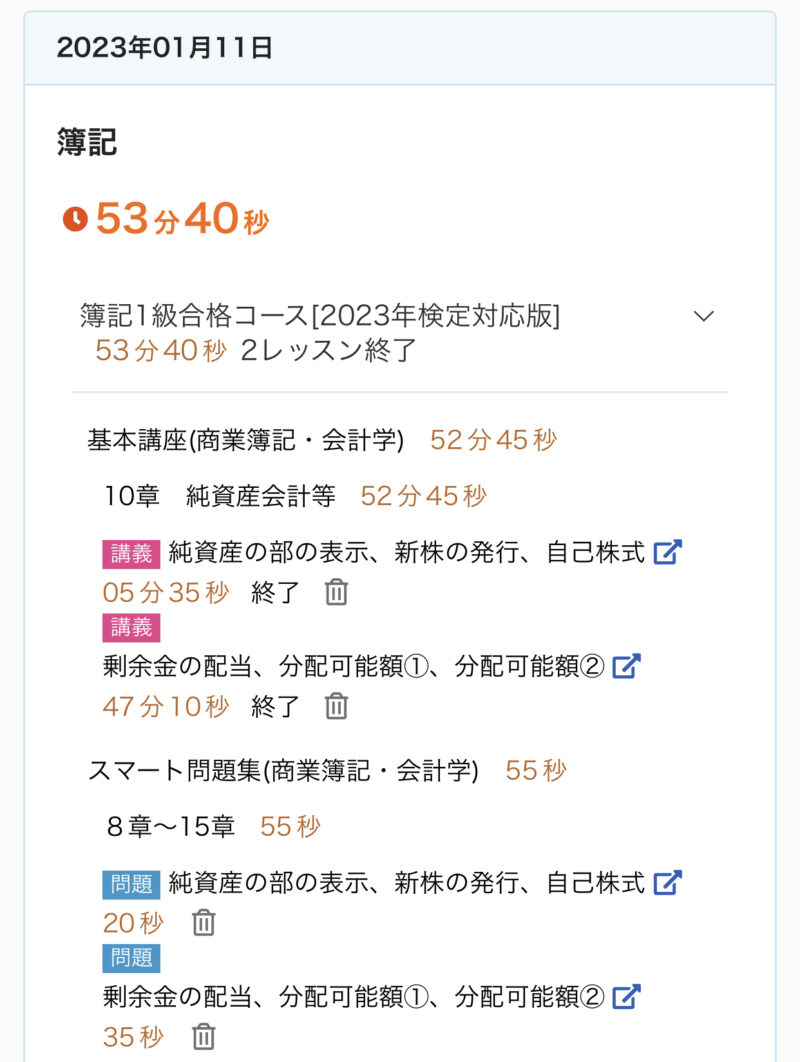The image size is (800, 1062).
Task: Select the 10章 純資産会計等 chapter row
Action: 220,496
